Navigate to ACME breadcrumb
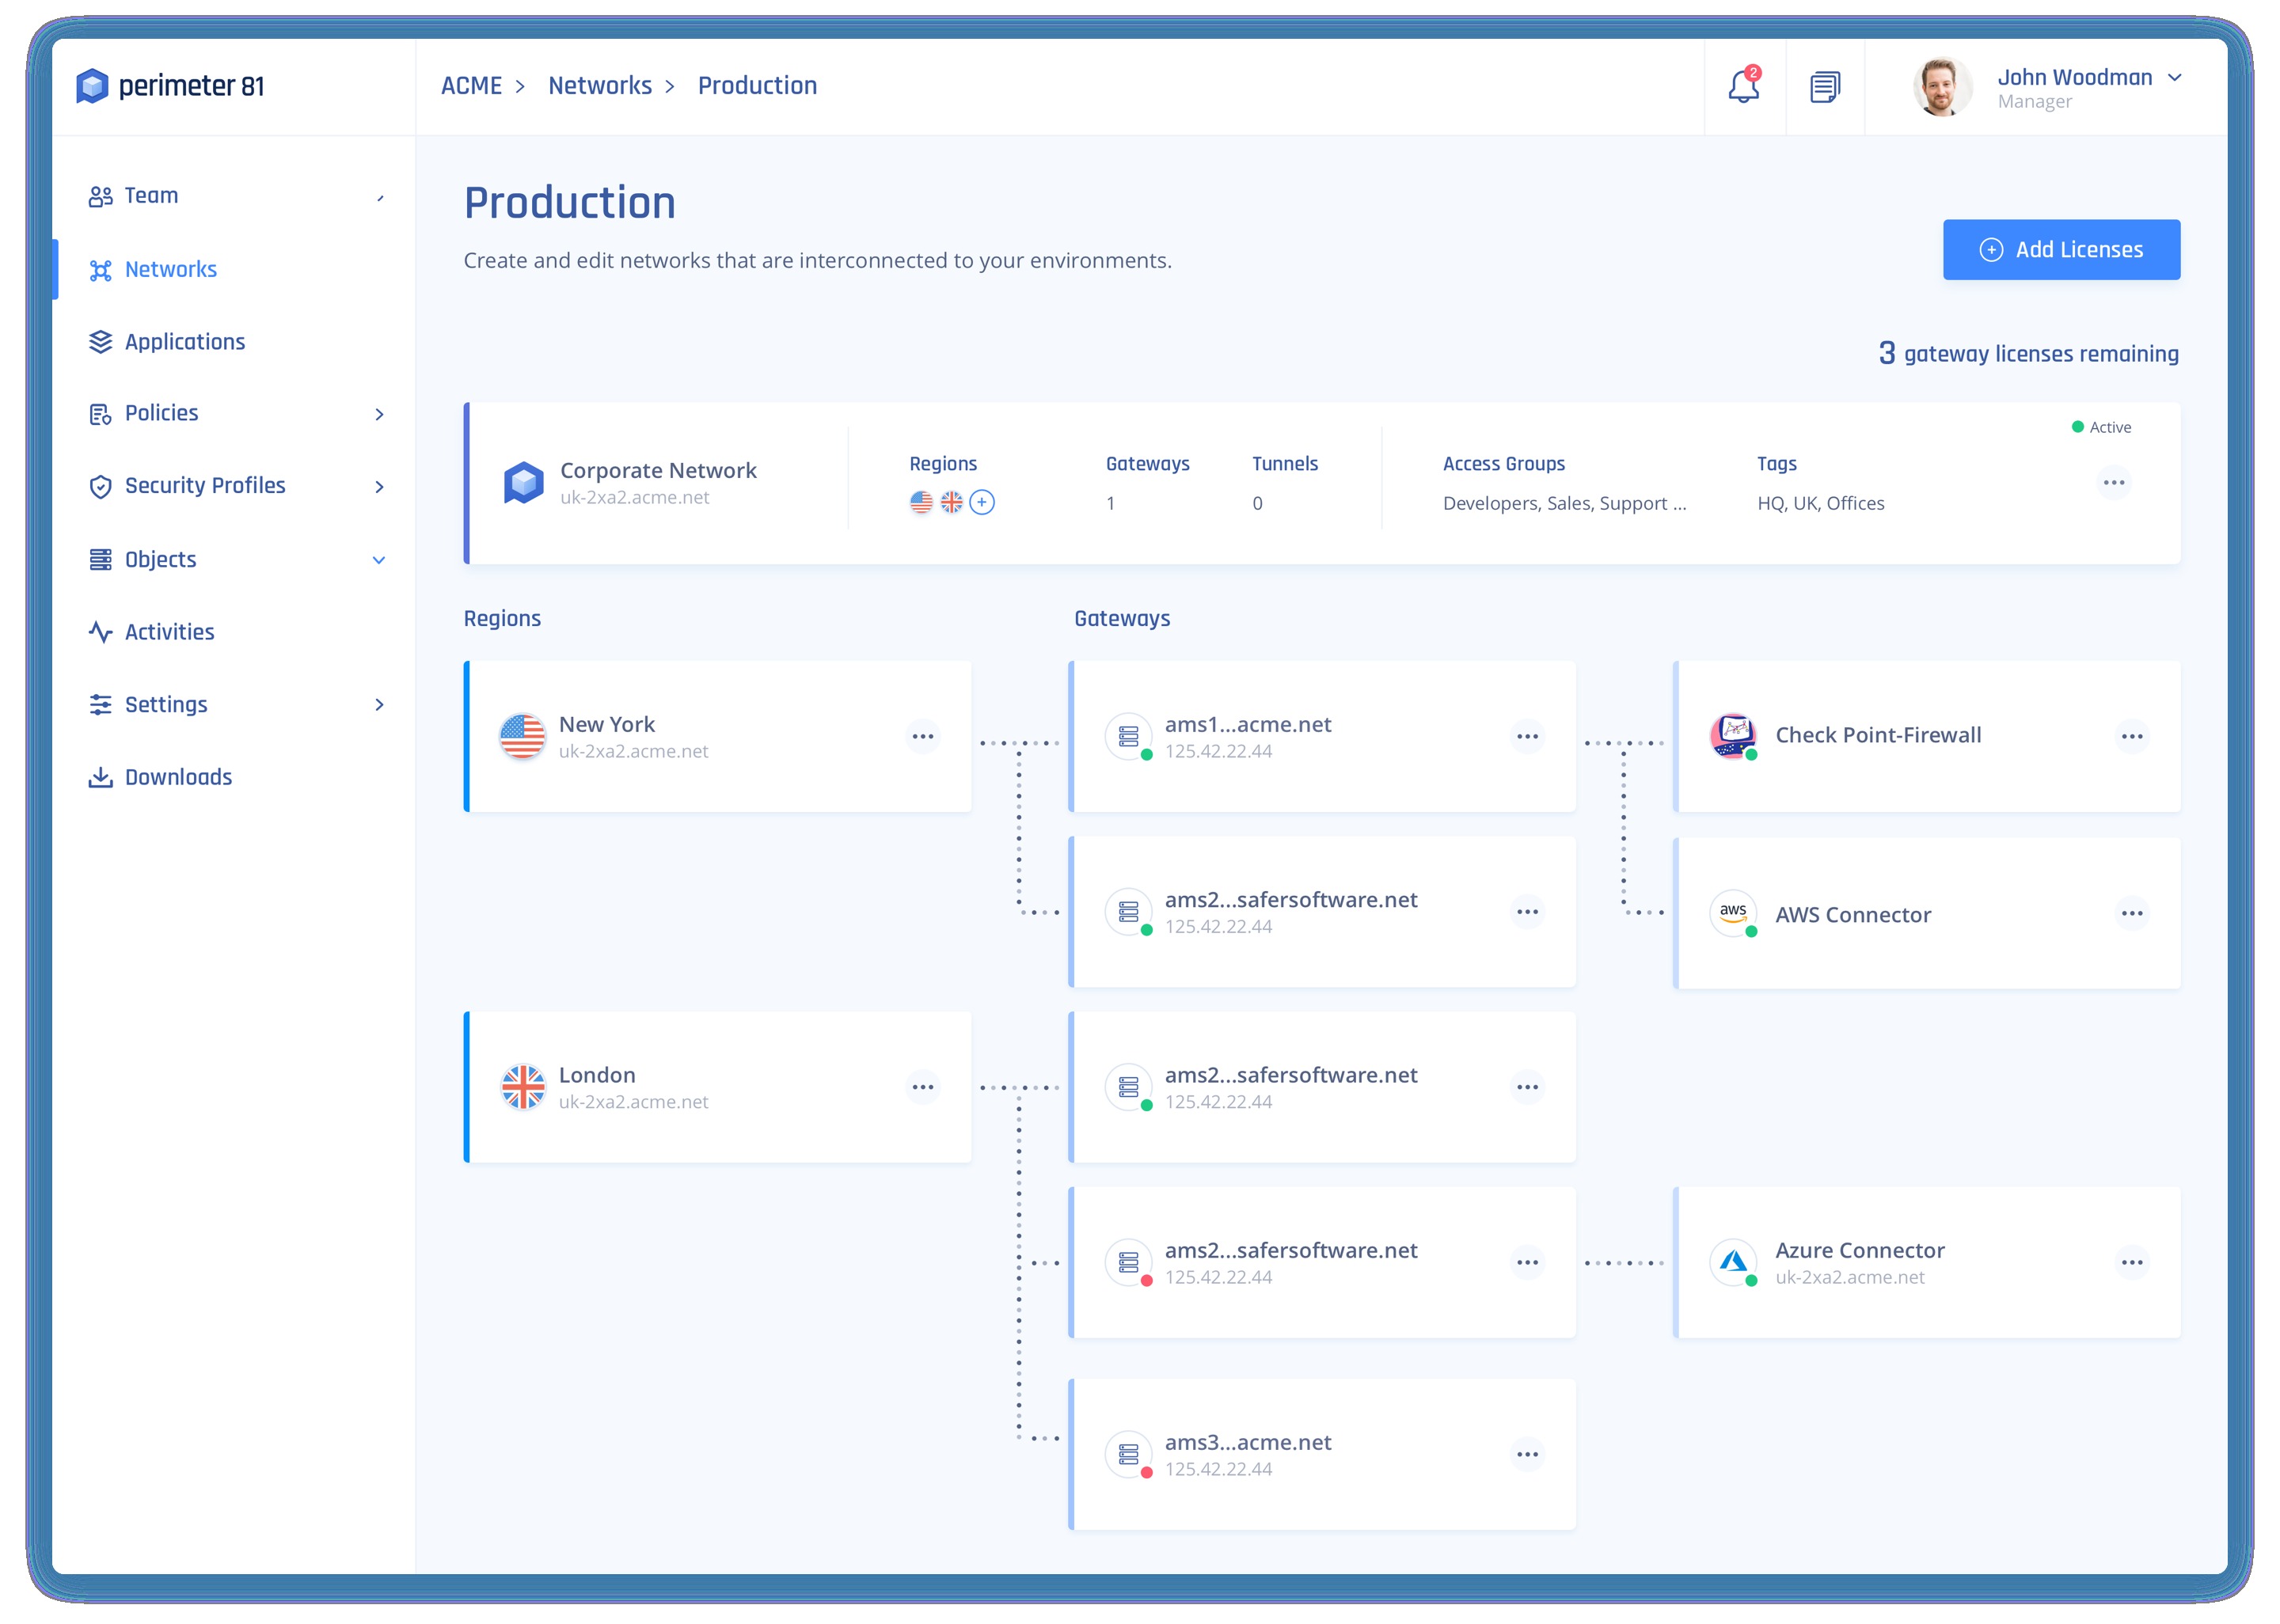The height and width of the screenshot is (1624, 2280). 472,86
